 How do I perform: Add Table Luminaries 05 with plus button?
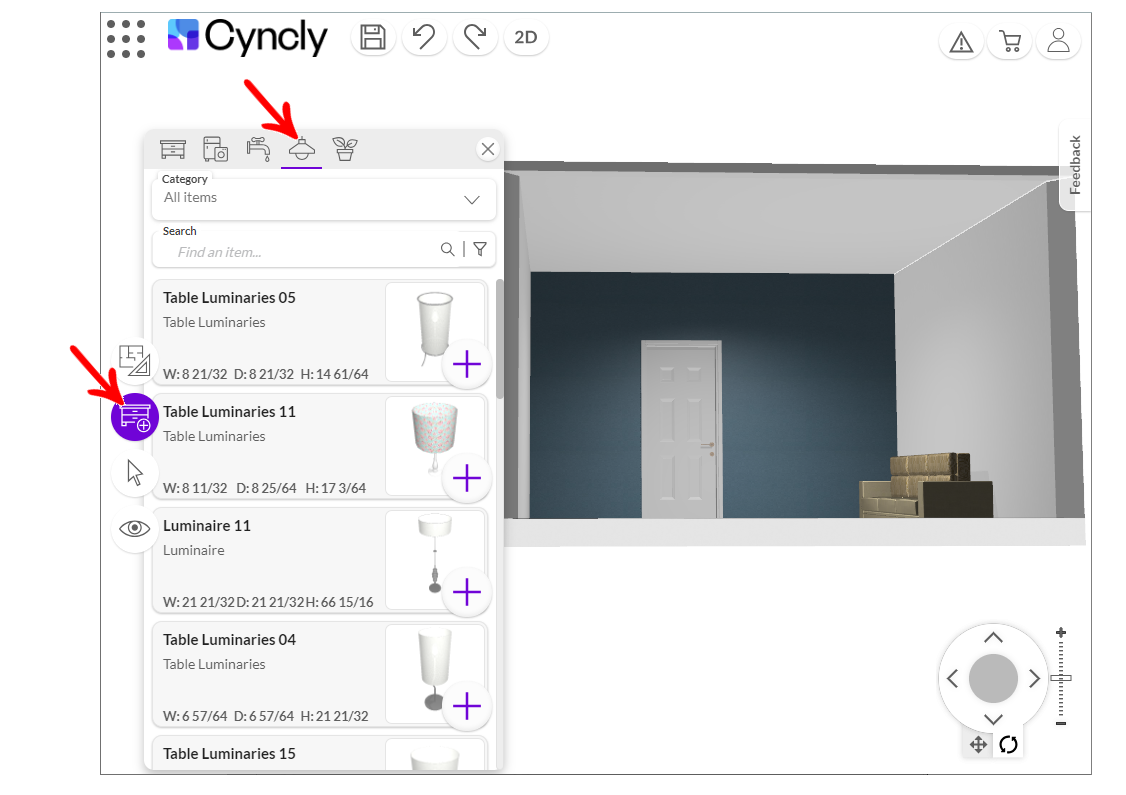(467, 364)
